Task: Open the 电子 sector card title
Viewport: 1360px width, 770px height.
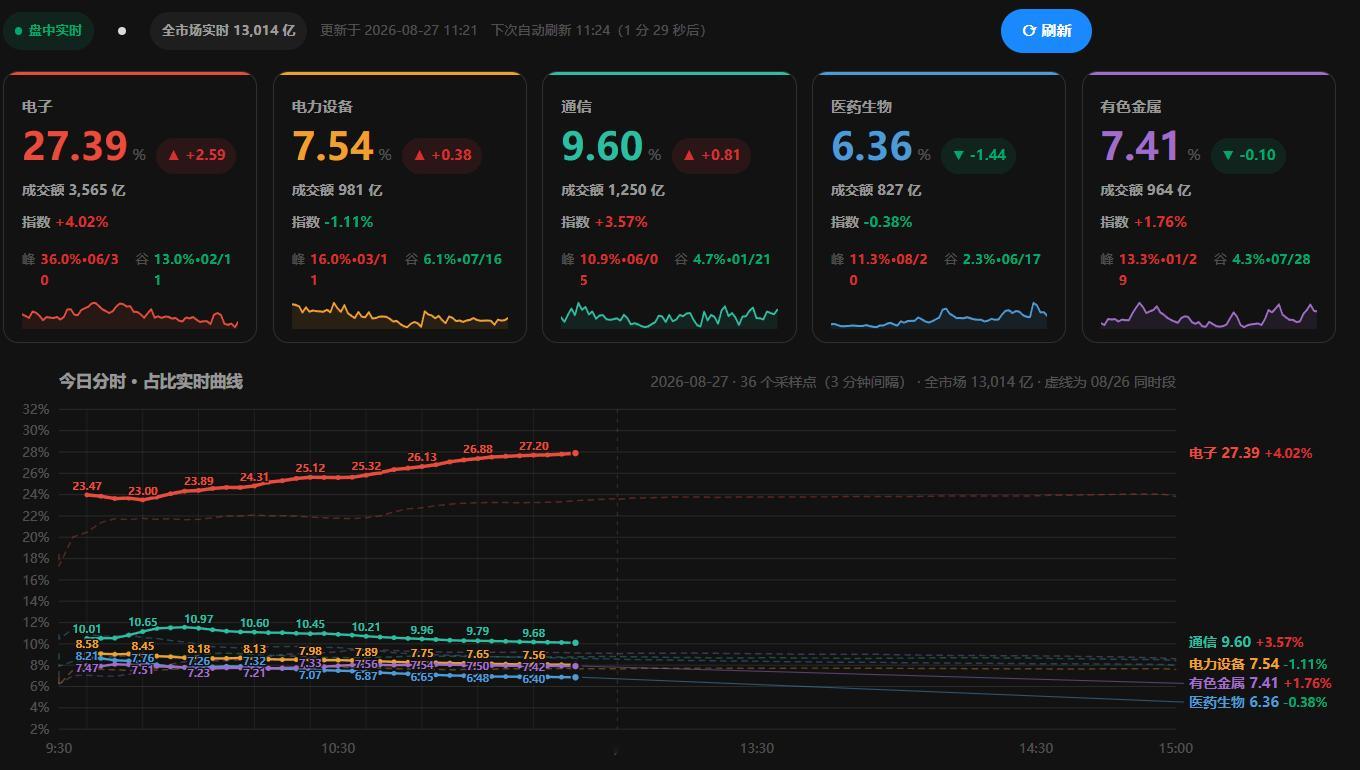Action: 37,107
